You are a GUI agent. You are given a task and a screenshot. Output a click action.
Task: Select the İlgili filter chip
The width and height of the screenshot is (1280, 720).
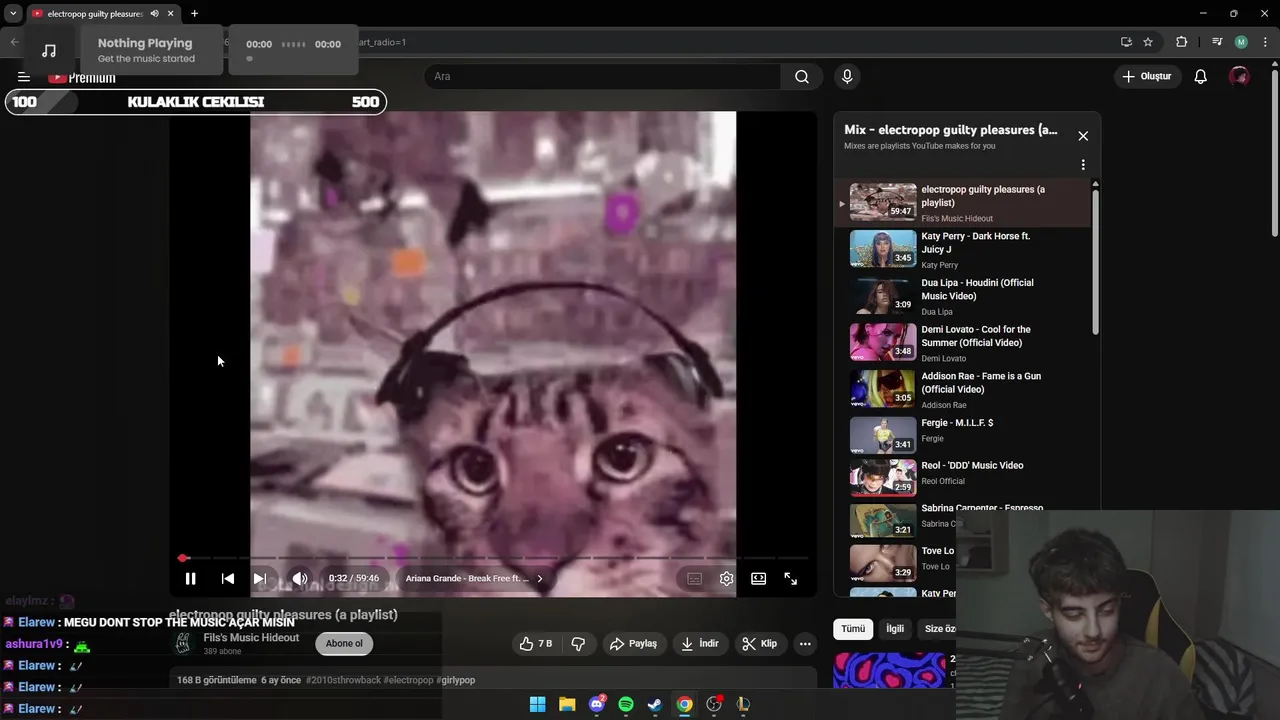pyautogui.click(x=895, y=629)
